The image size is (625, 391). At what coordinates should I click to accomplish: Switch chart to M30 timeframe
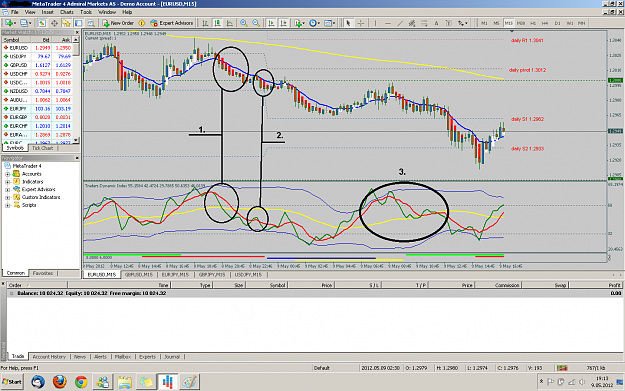521,23
